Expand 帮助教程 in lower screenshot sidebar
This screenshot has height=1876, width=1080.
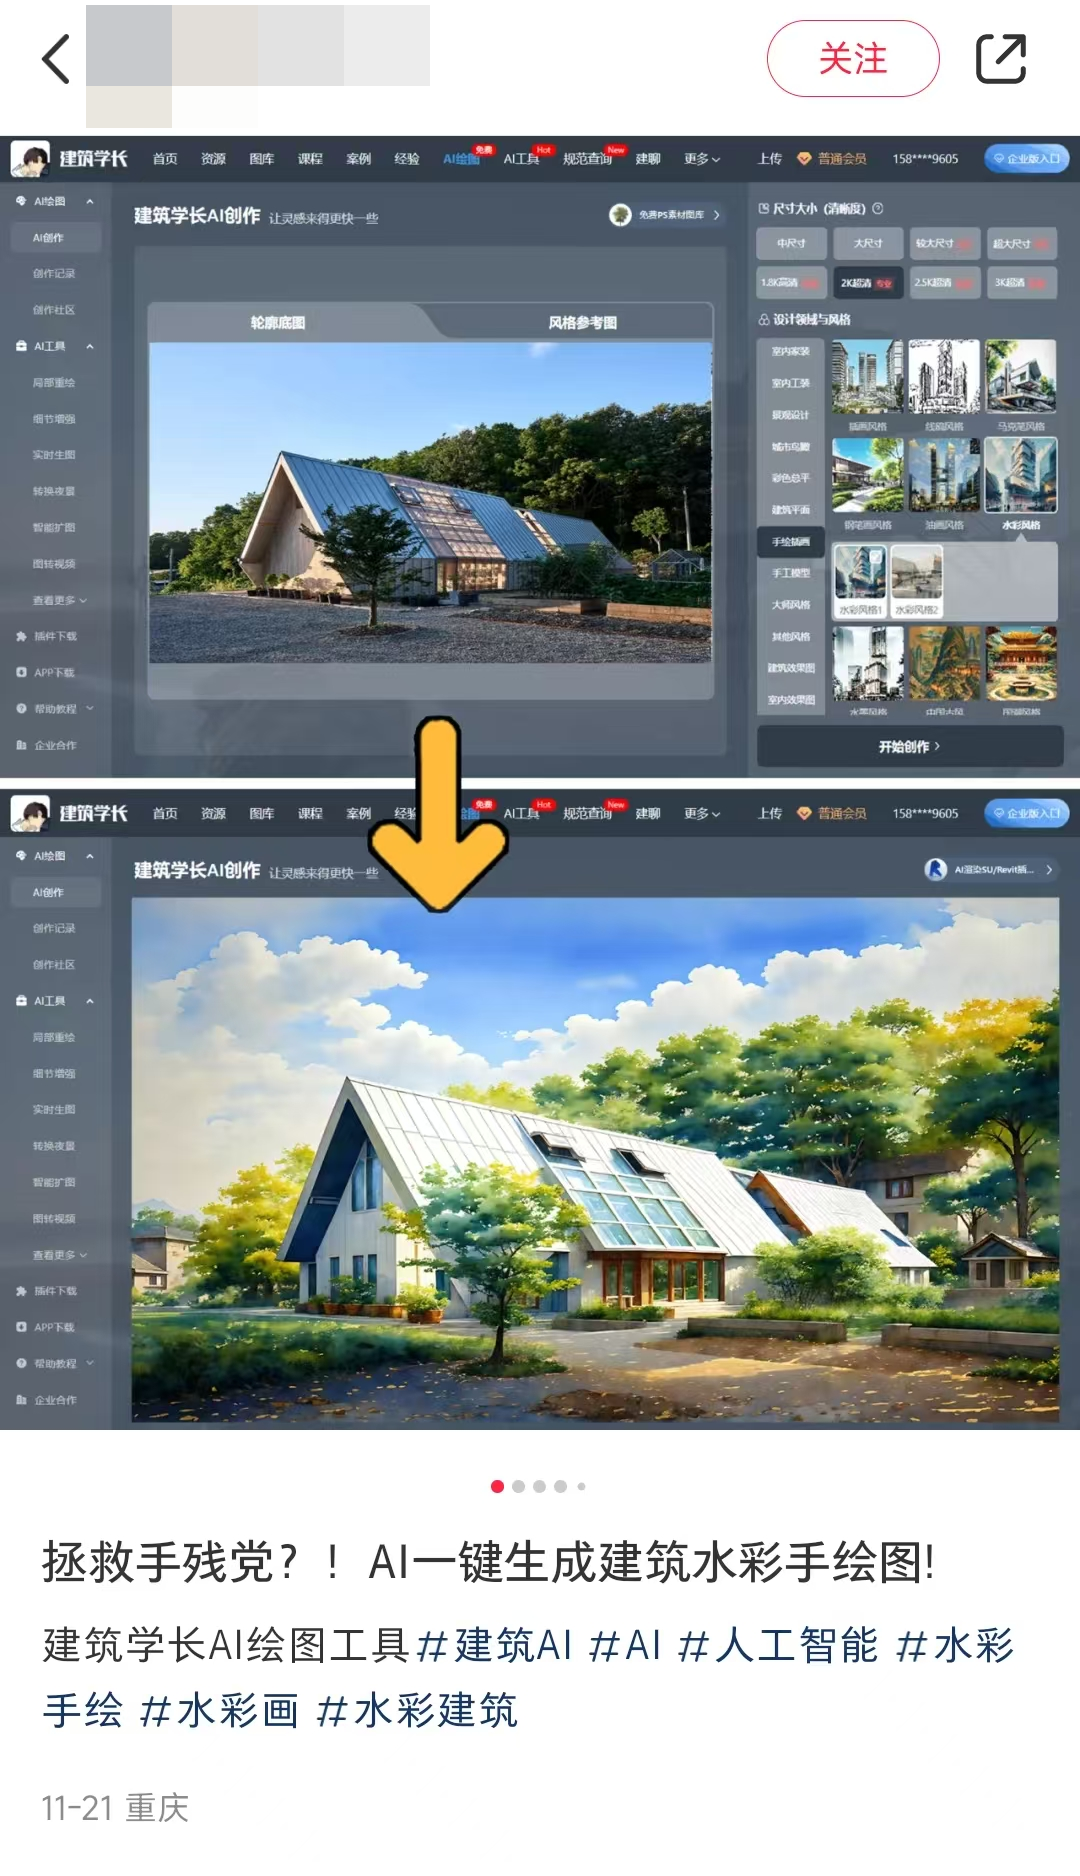(x=90, y=1363)
